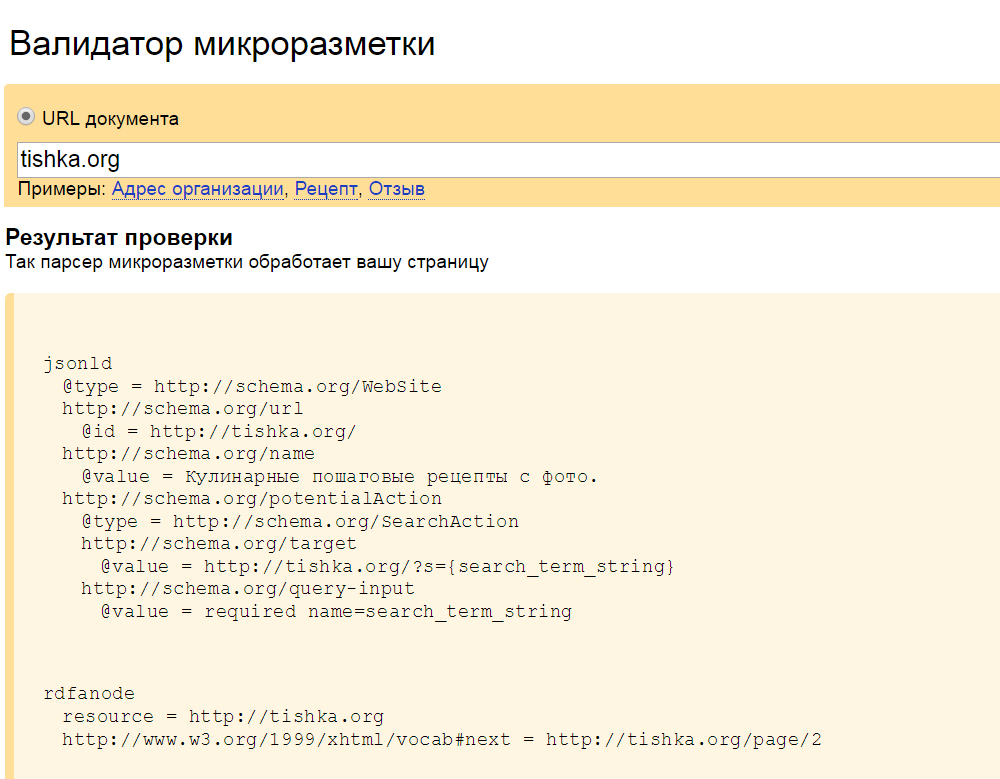Open the "Адрес организации" example link
The width and height of the screenshot is (1000, 779).
(x=197, y=189)
